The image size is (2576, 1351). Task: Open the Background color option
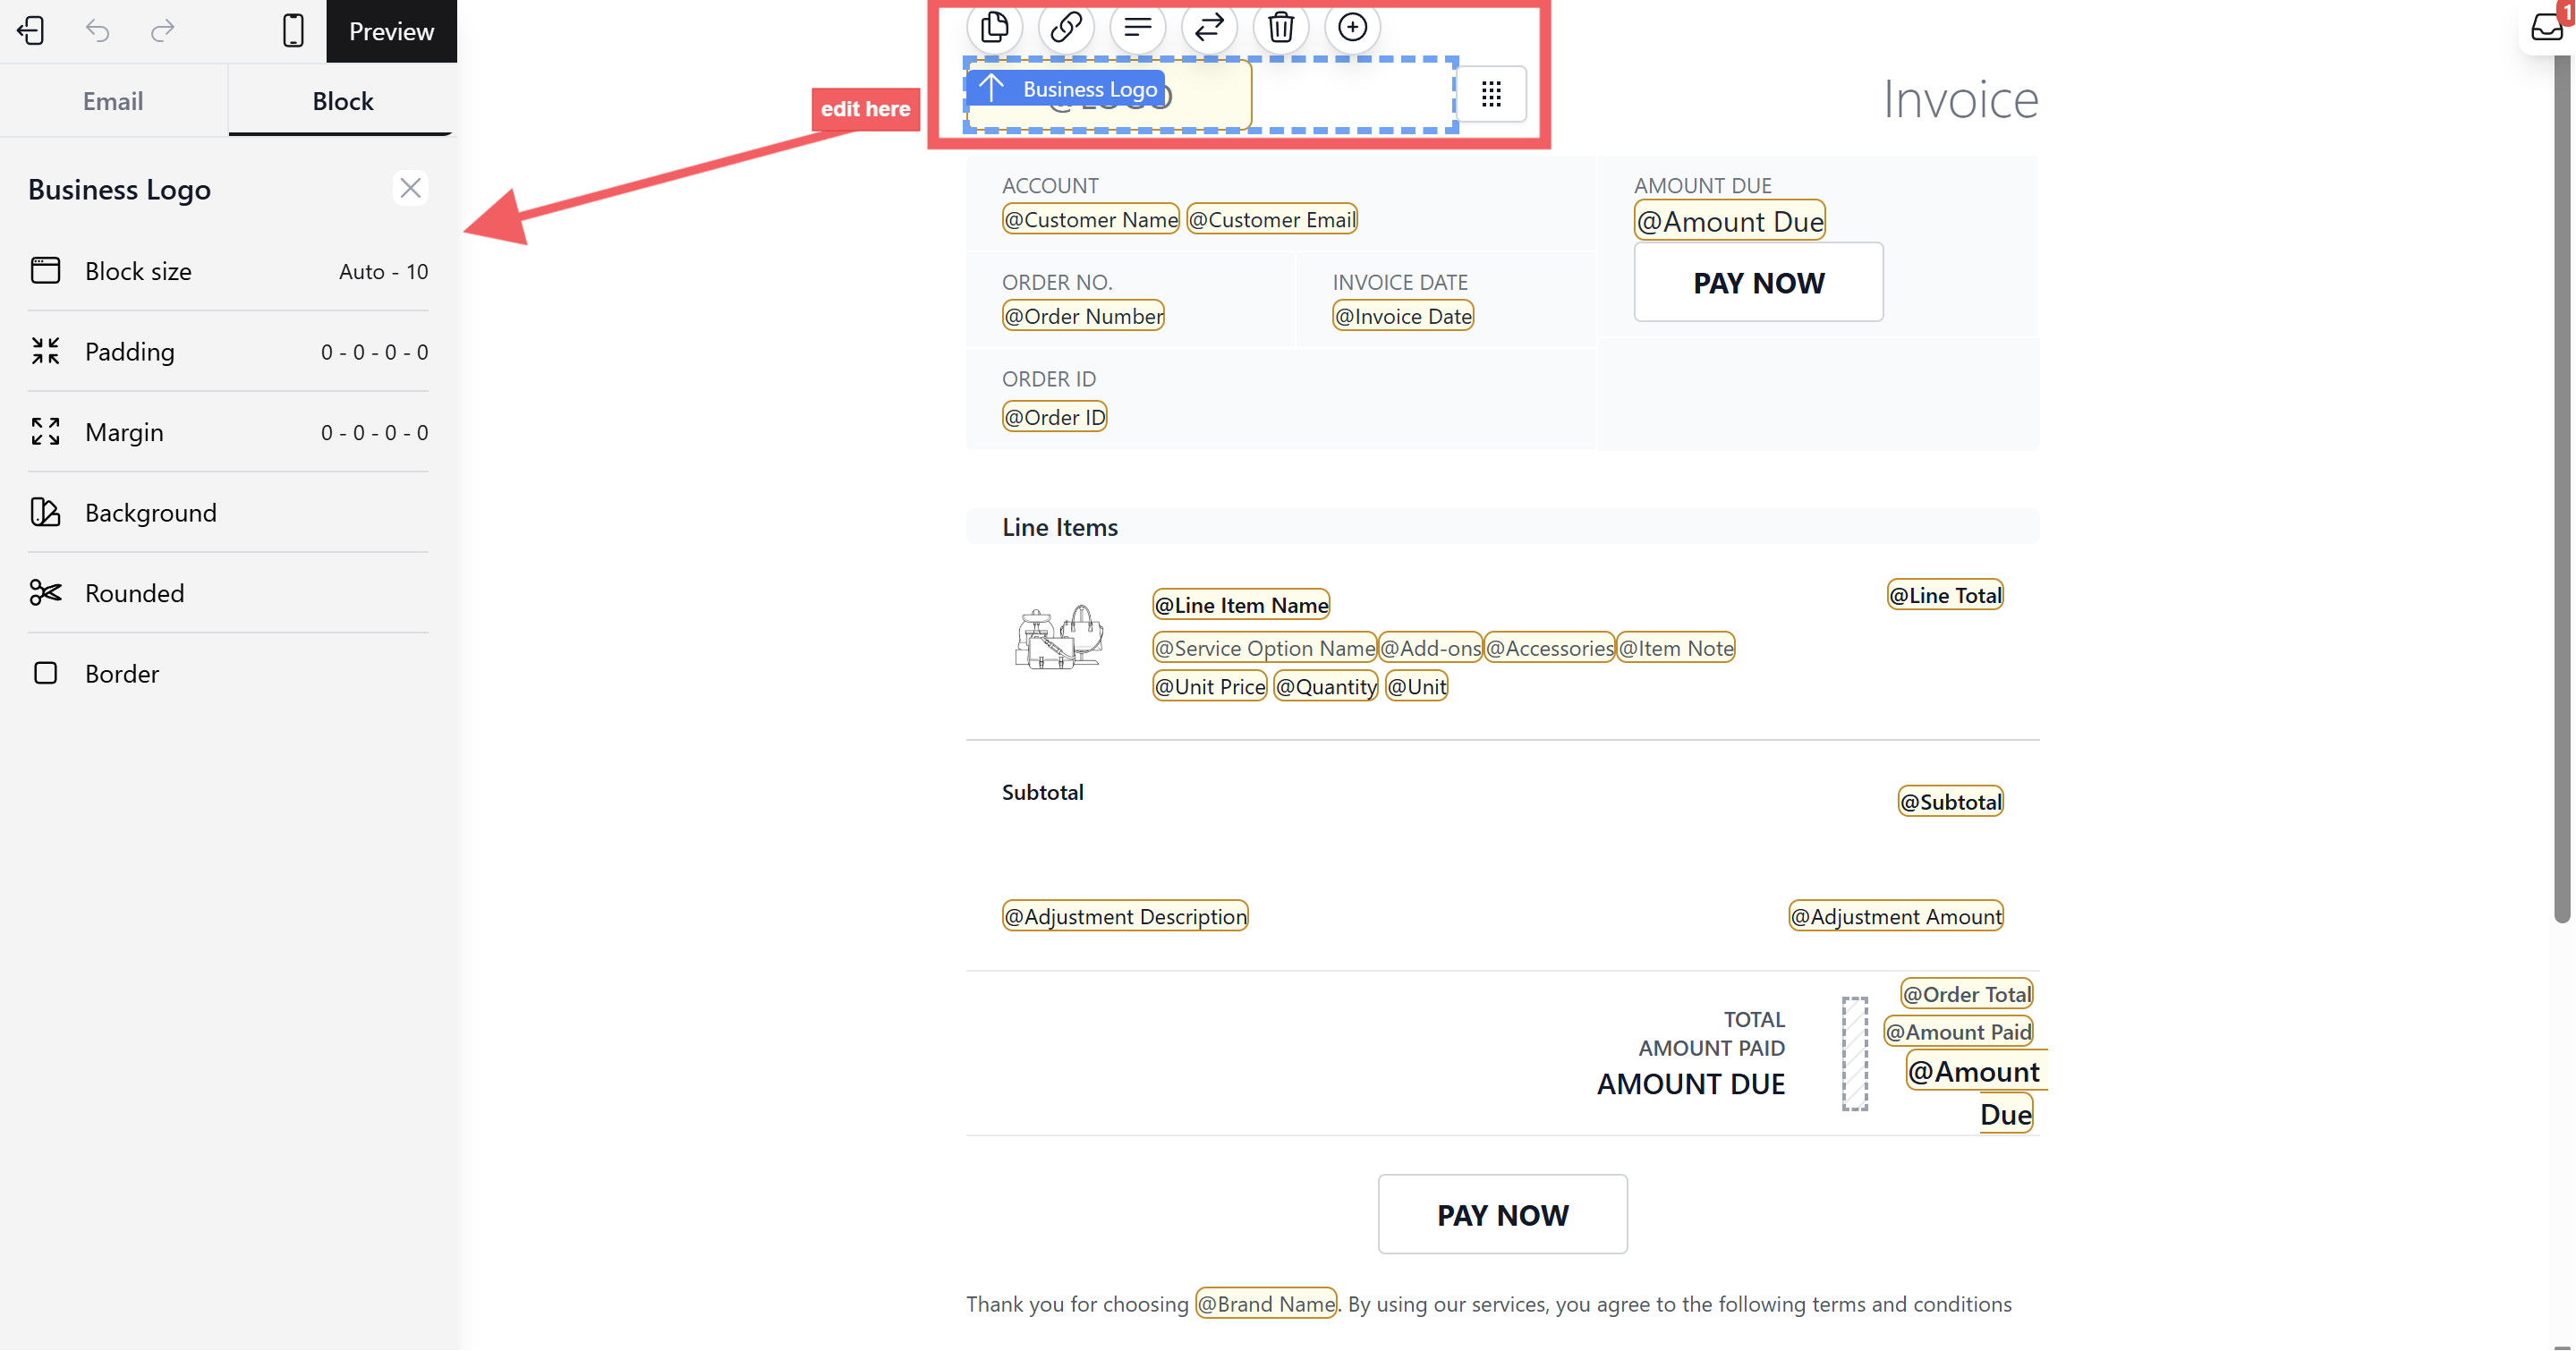coord(228,513)
